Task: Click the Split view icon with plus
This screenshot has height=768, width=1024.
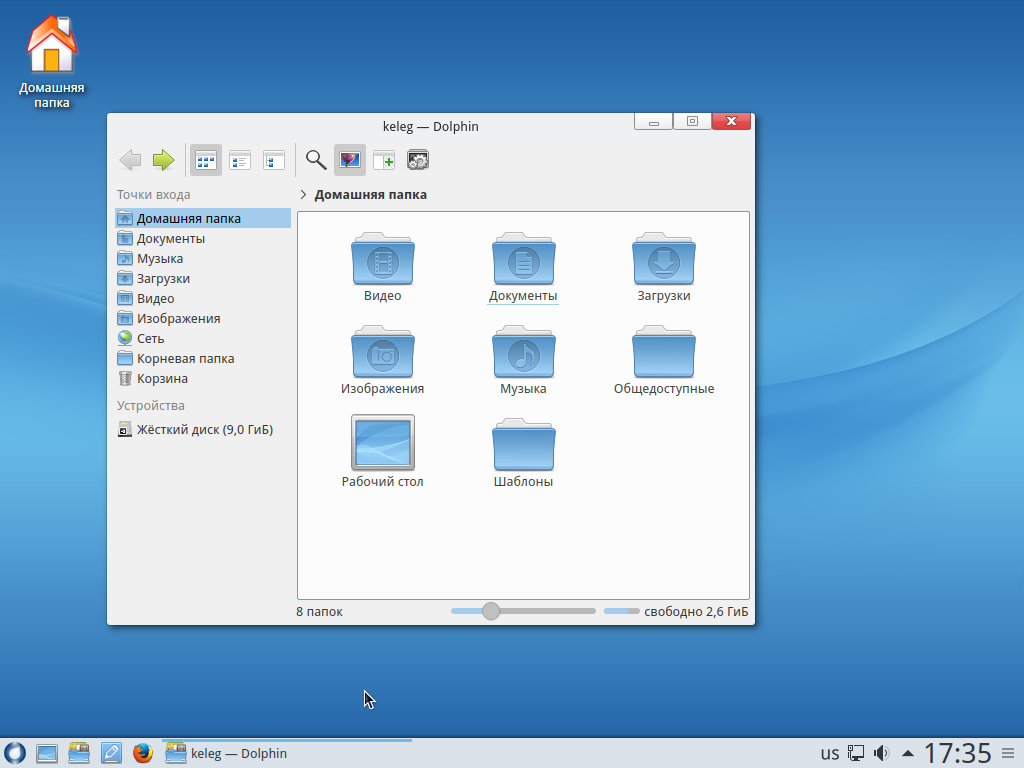Action: [384, 160]
